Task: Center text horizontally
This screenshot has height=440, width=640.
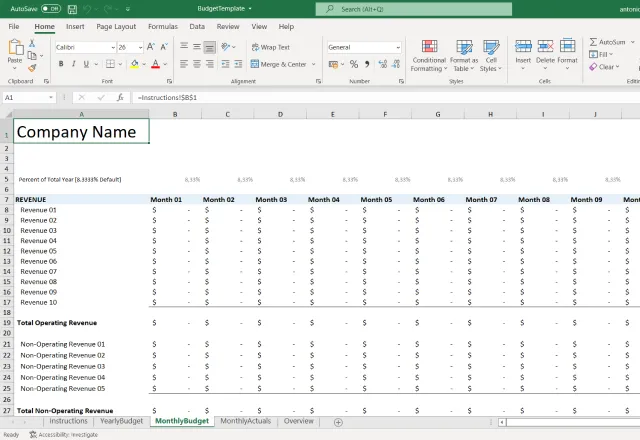Action: tap(197, 64)
